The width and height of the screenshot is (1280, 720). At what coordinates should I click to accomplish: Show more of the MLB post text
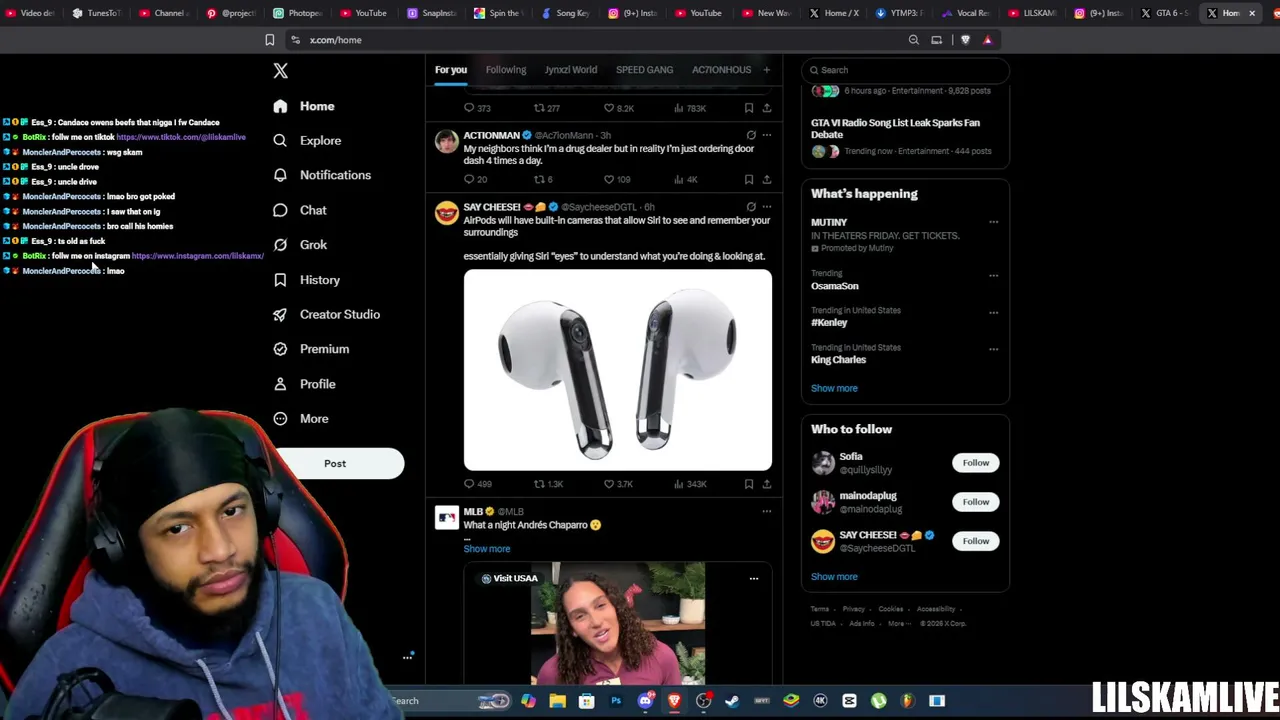[487, 549]
